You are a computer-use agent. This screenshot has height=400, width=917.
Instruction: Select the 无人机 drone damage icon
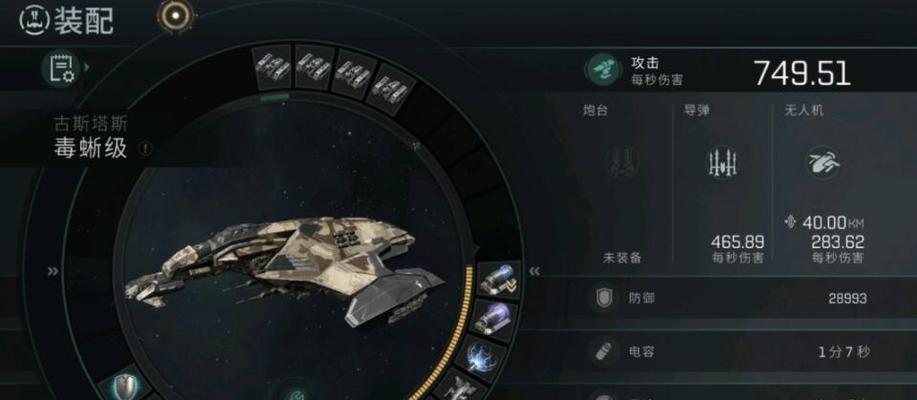coord(823,162)
